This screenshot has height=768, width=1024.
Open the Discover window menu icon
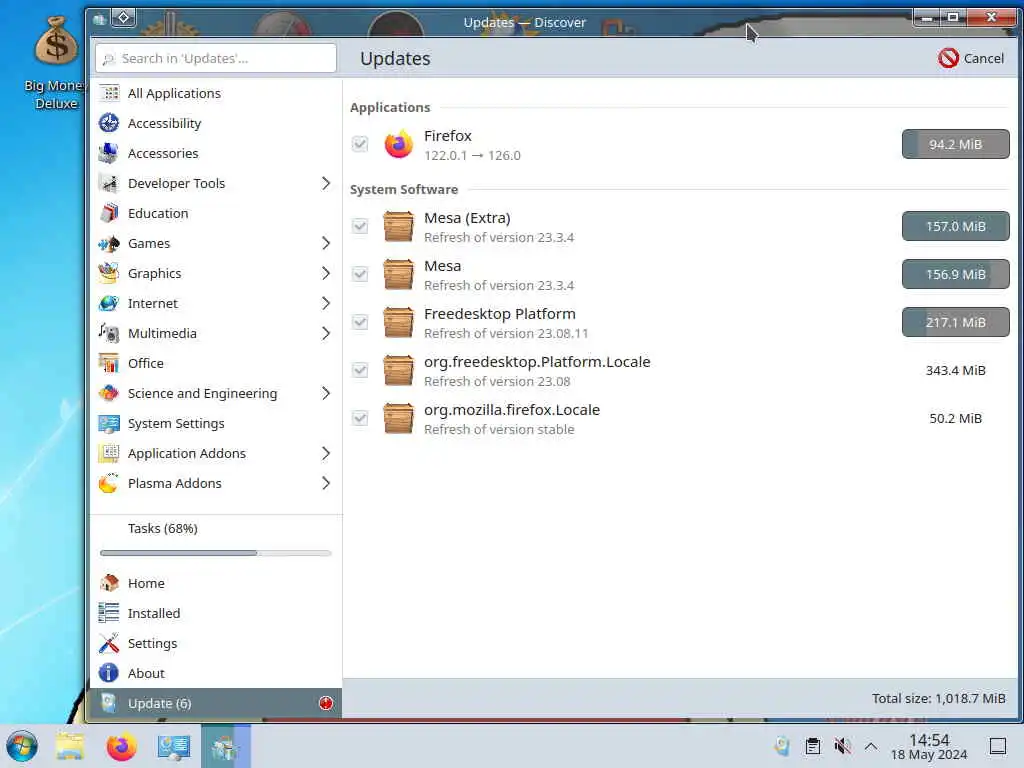click(x=99, y=19)
